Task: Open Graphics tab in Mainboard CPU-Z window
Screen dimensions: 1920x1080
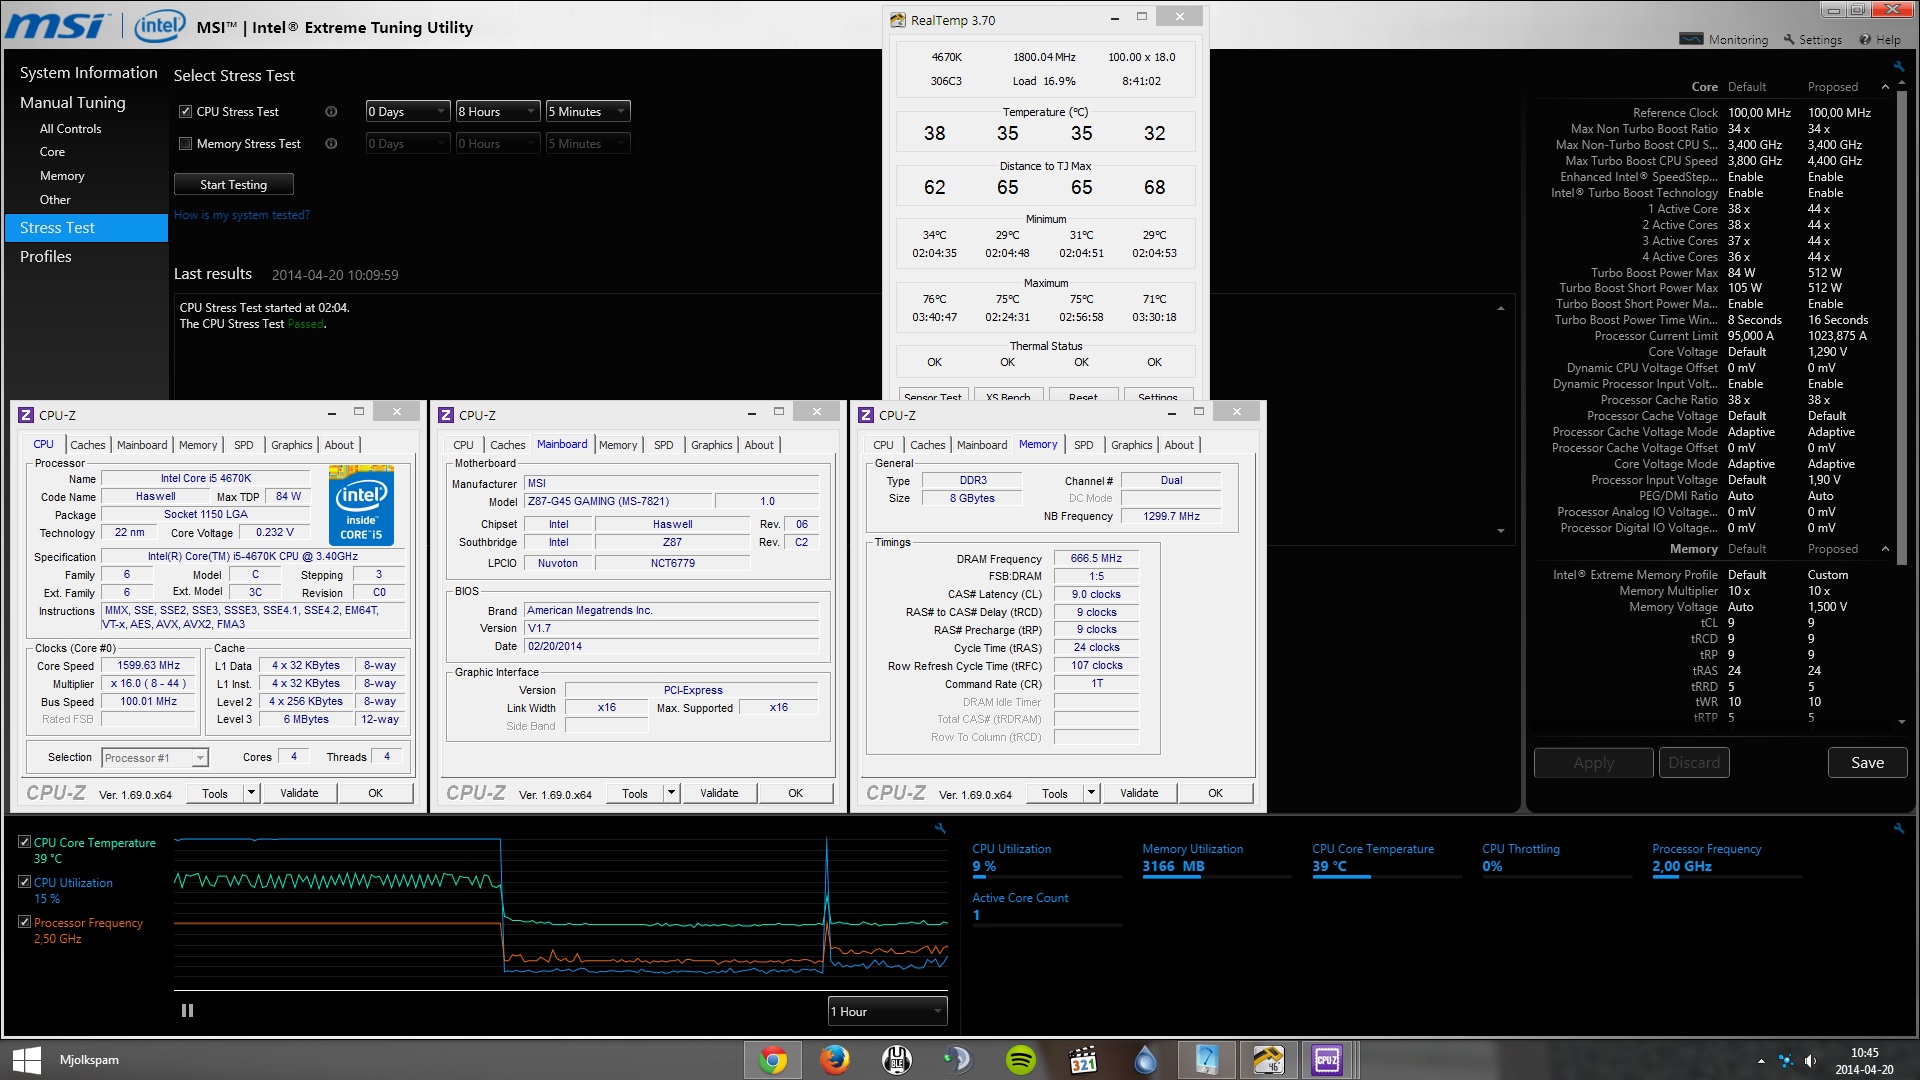Action: point(711,445)
